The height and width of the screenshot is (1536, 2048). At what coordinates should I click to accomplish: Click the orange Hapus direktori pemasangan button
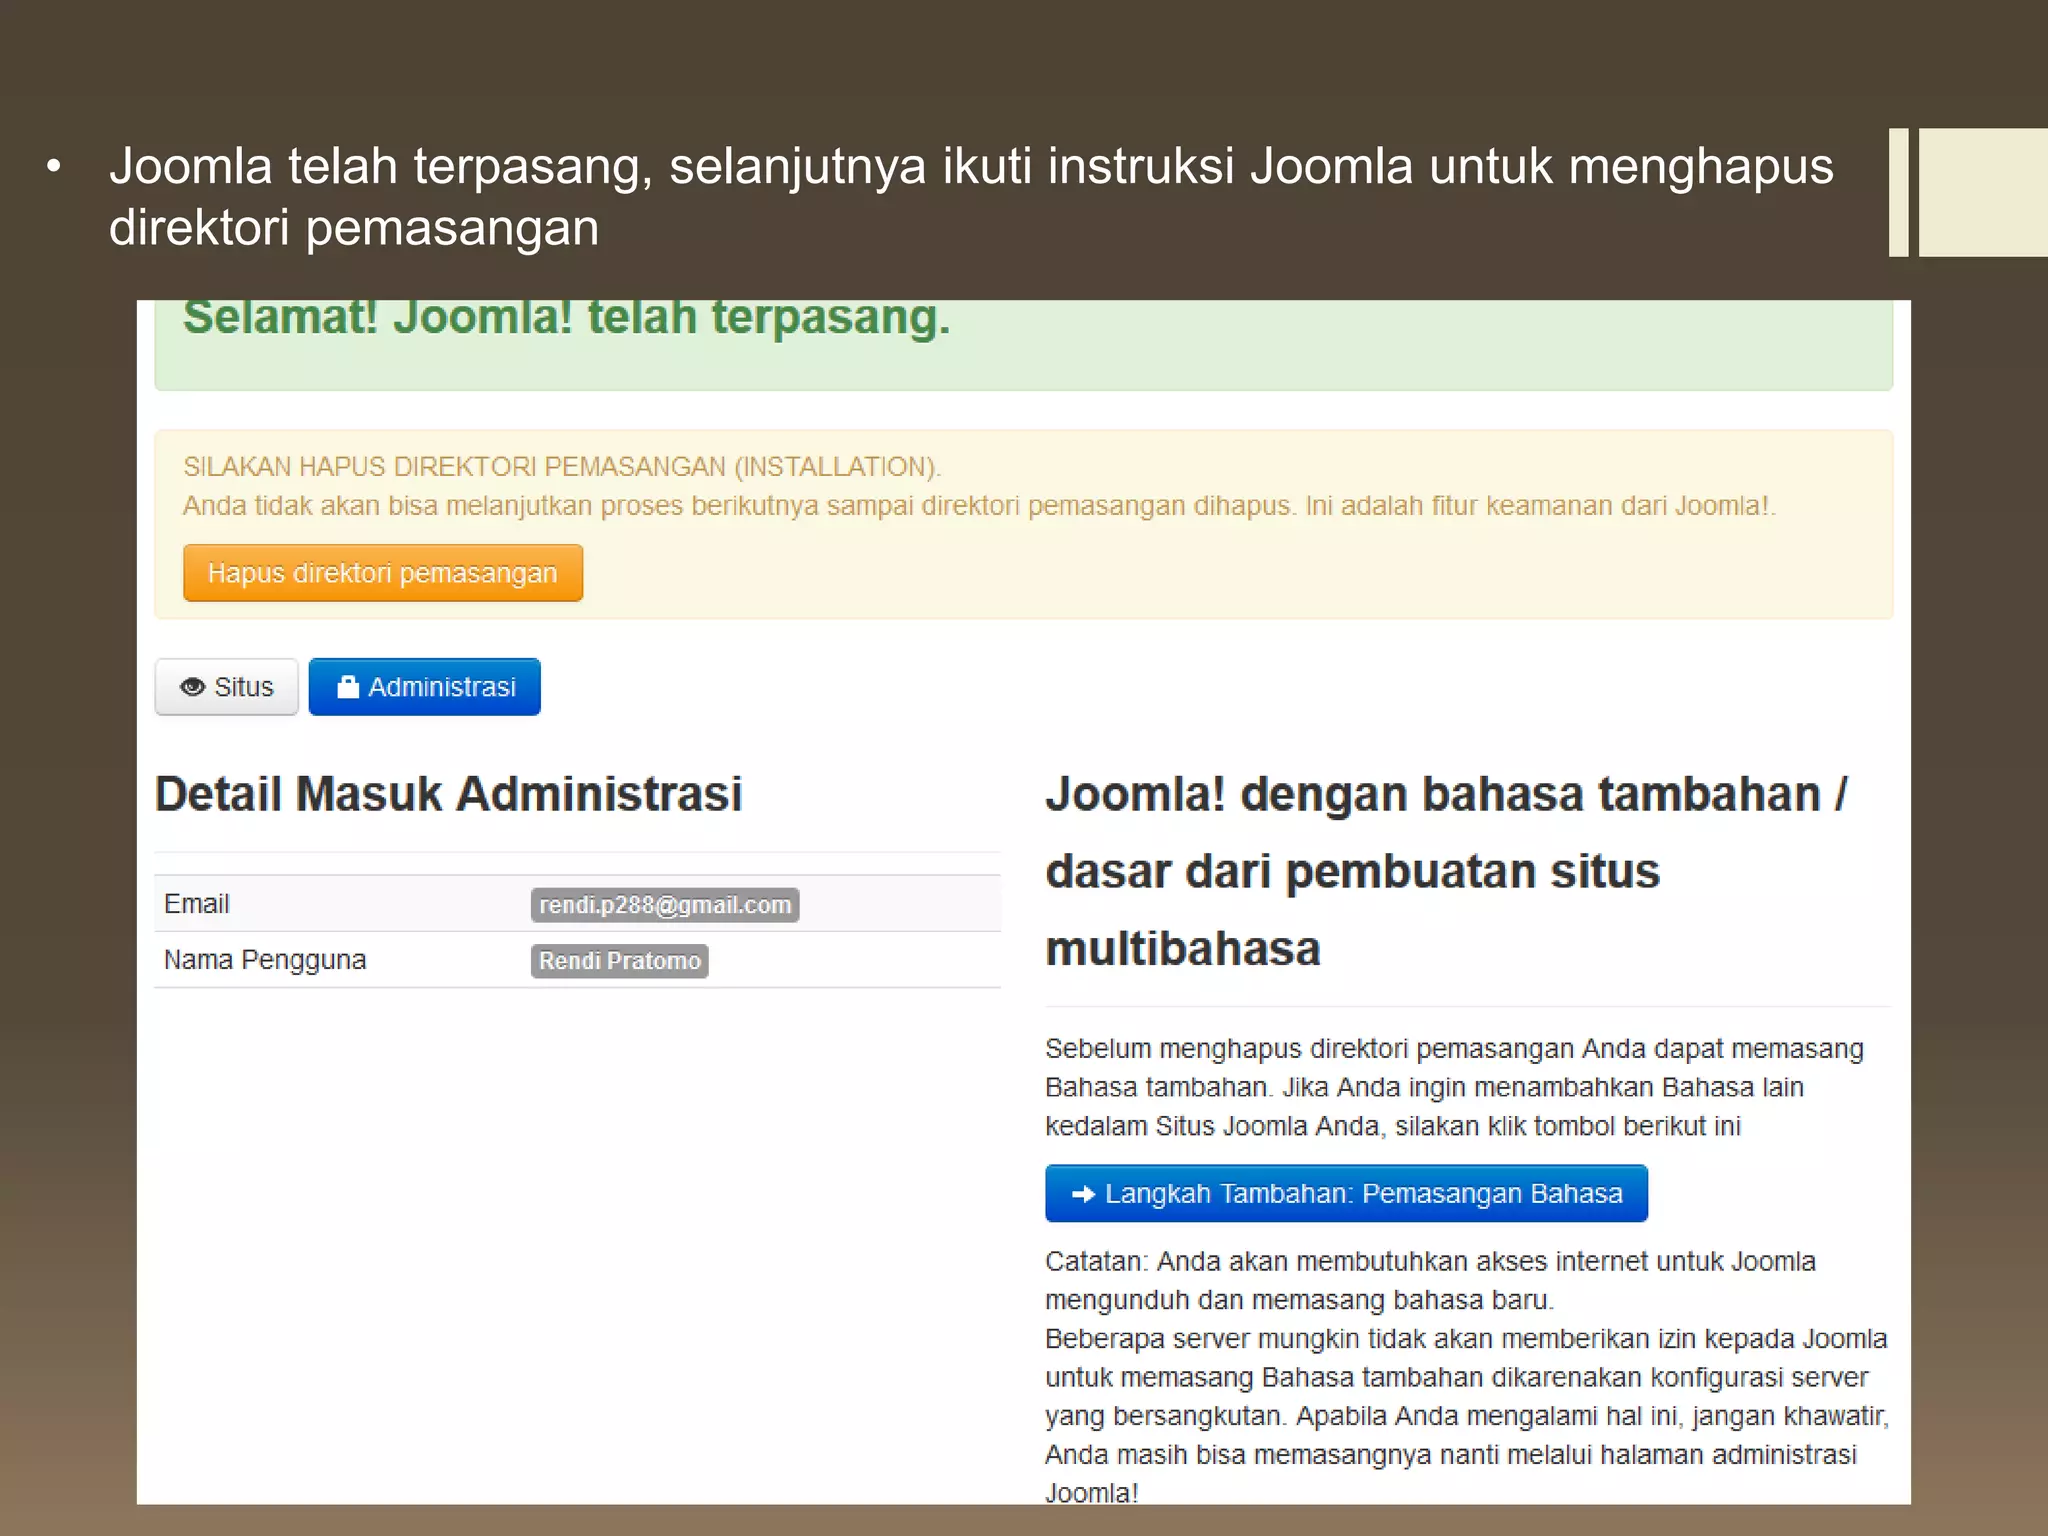(x=382, y=573)
